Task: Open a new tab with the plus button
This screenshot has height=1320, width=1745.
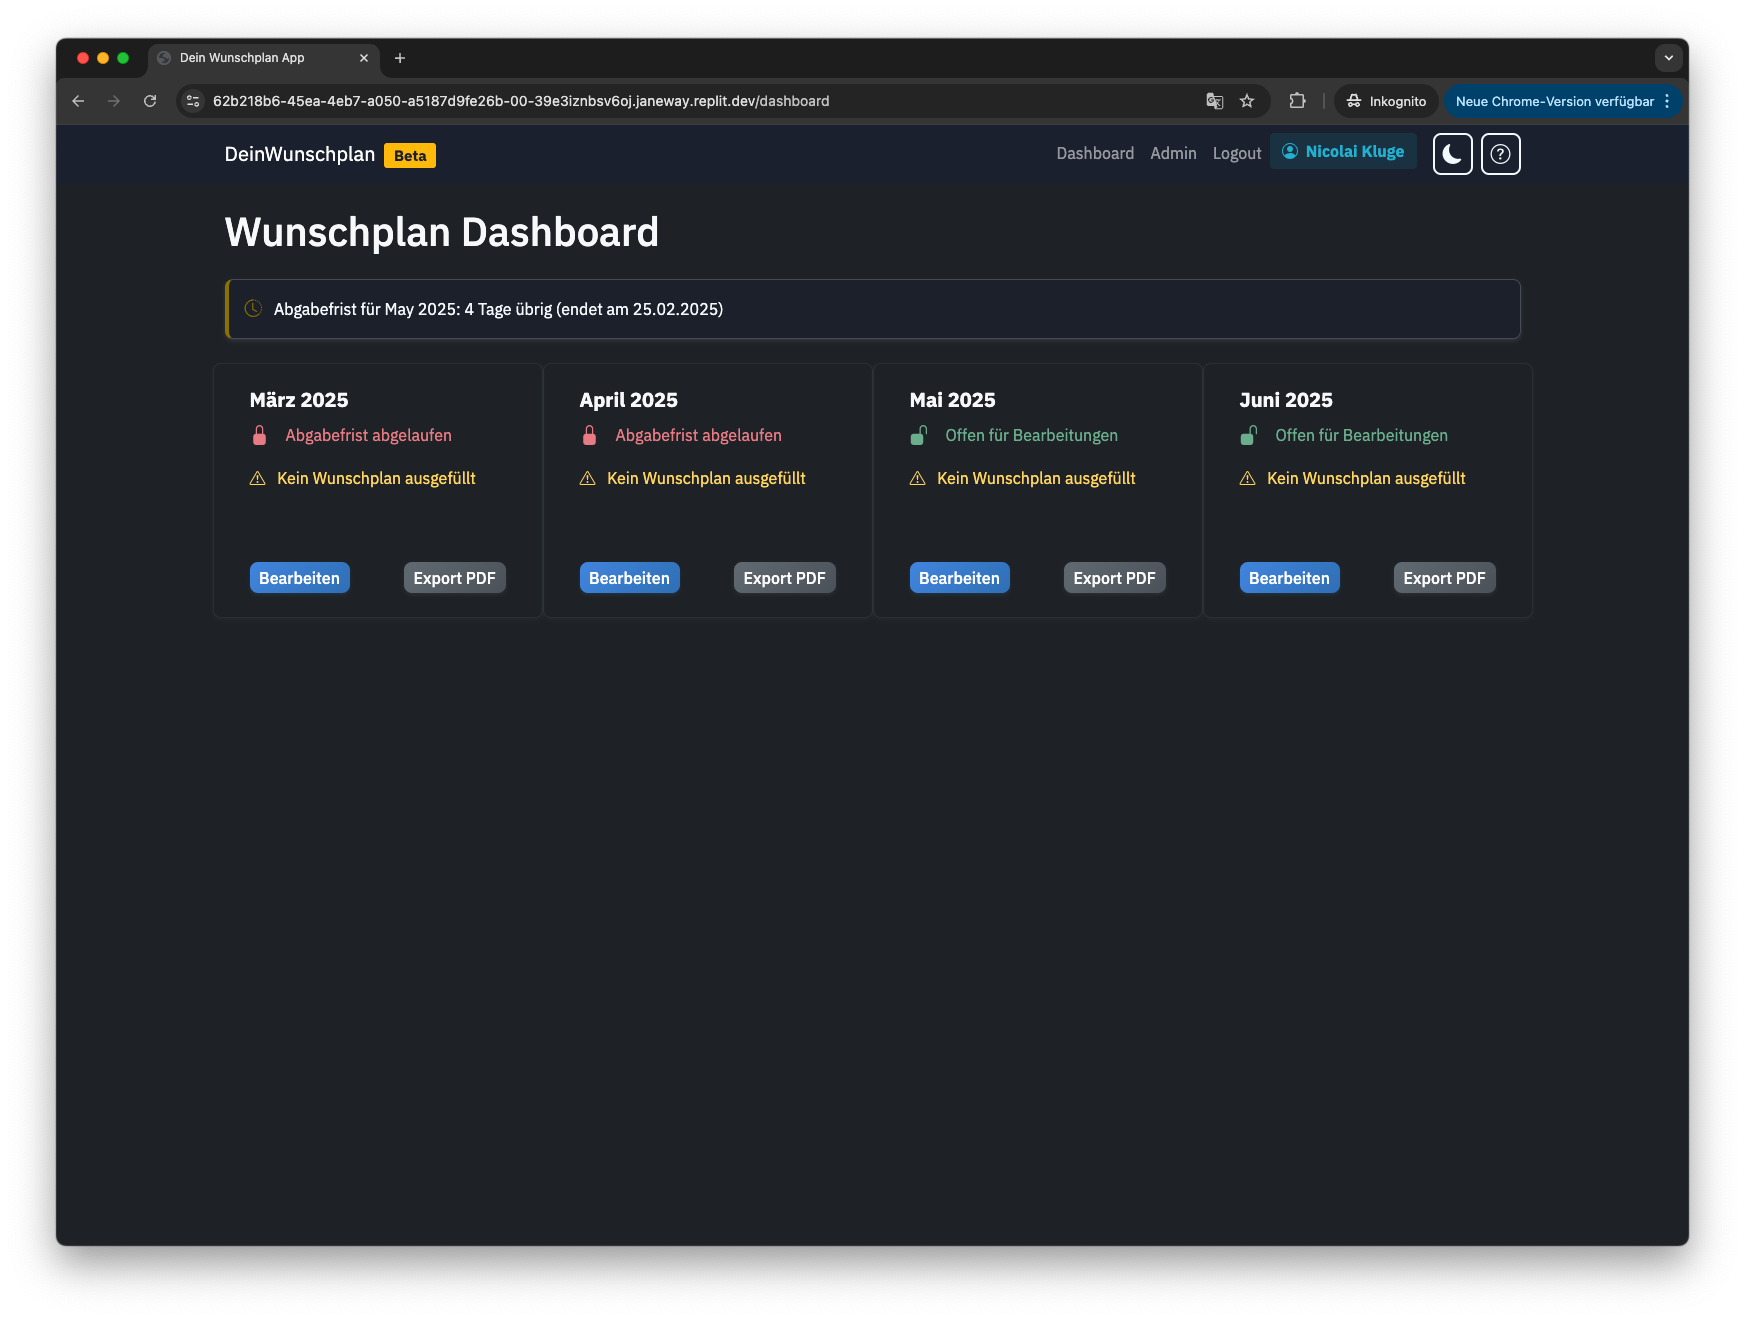Action: click(x=400, y=58)
